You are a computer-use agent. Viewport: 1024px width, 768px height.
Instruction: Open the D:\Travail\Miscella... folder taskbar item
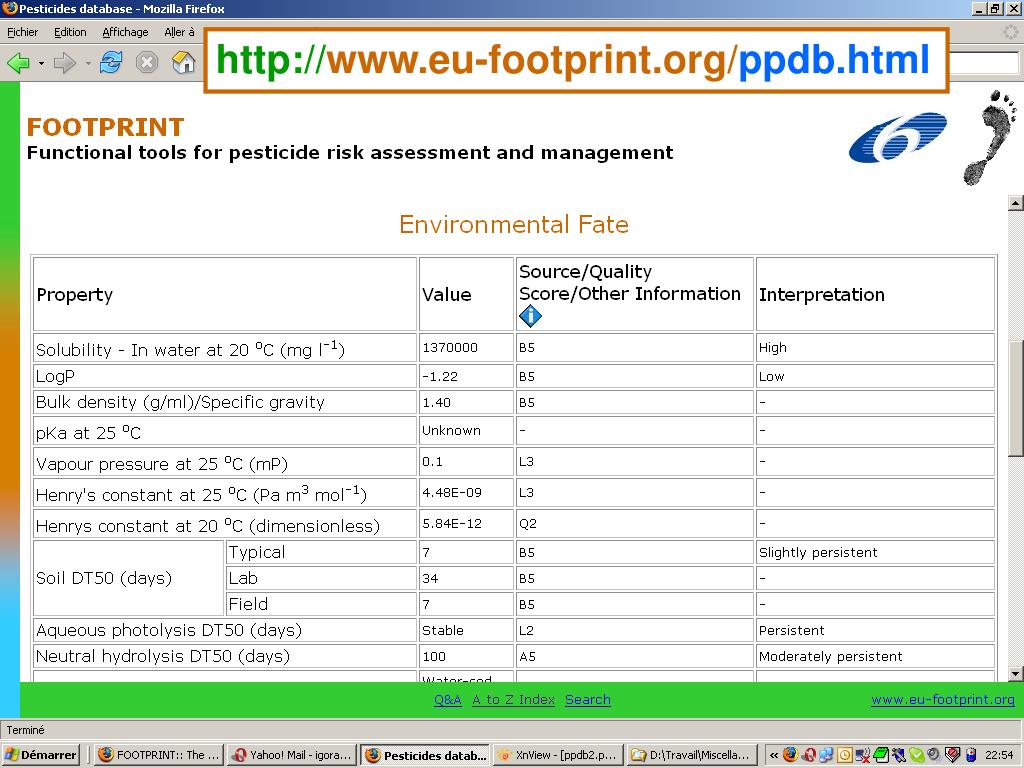[x=692, y=755]
